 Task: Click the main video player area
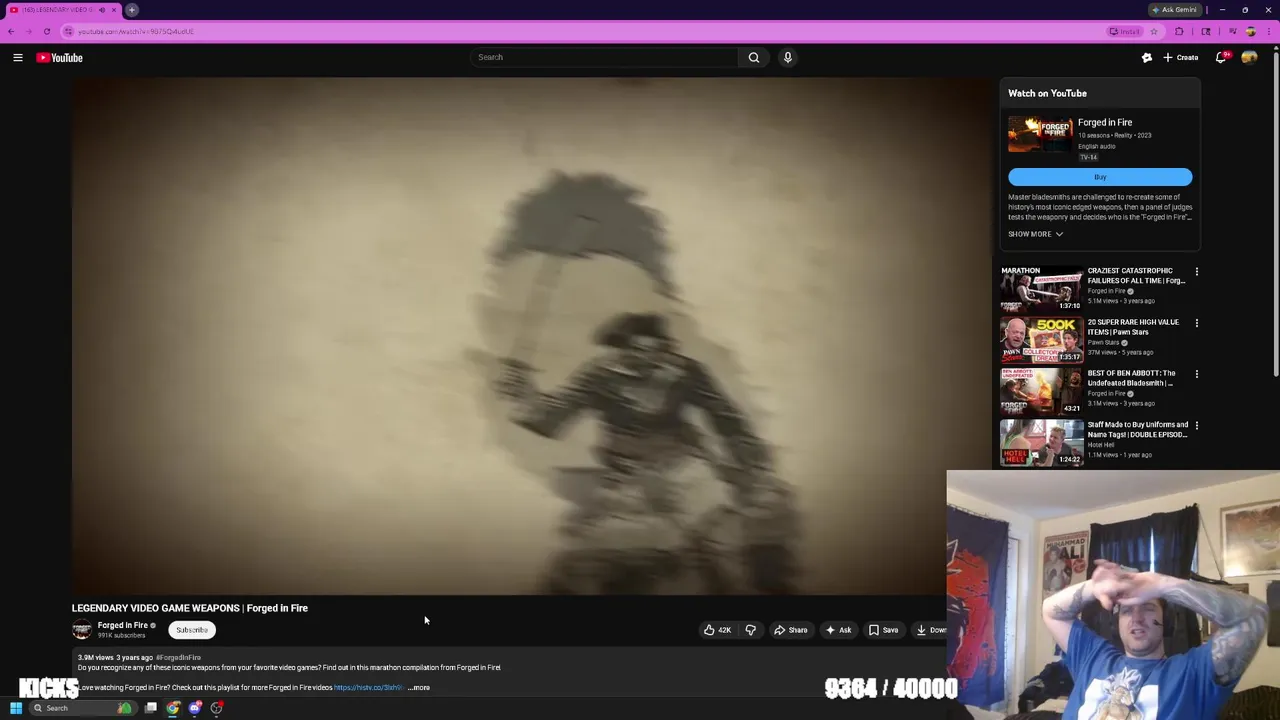(x=533, y=337)
